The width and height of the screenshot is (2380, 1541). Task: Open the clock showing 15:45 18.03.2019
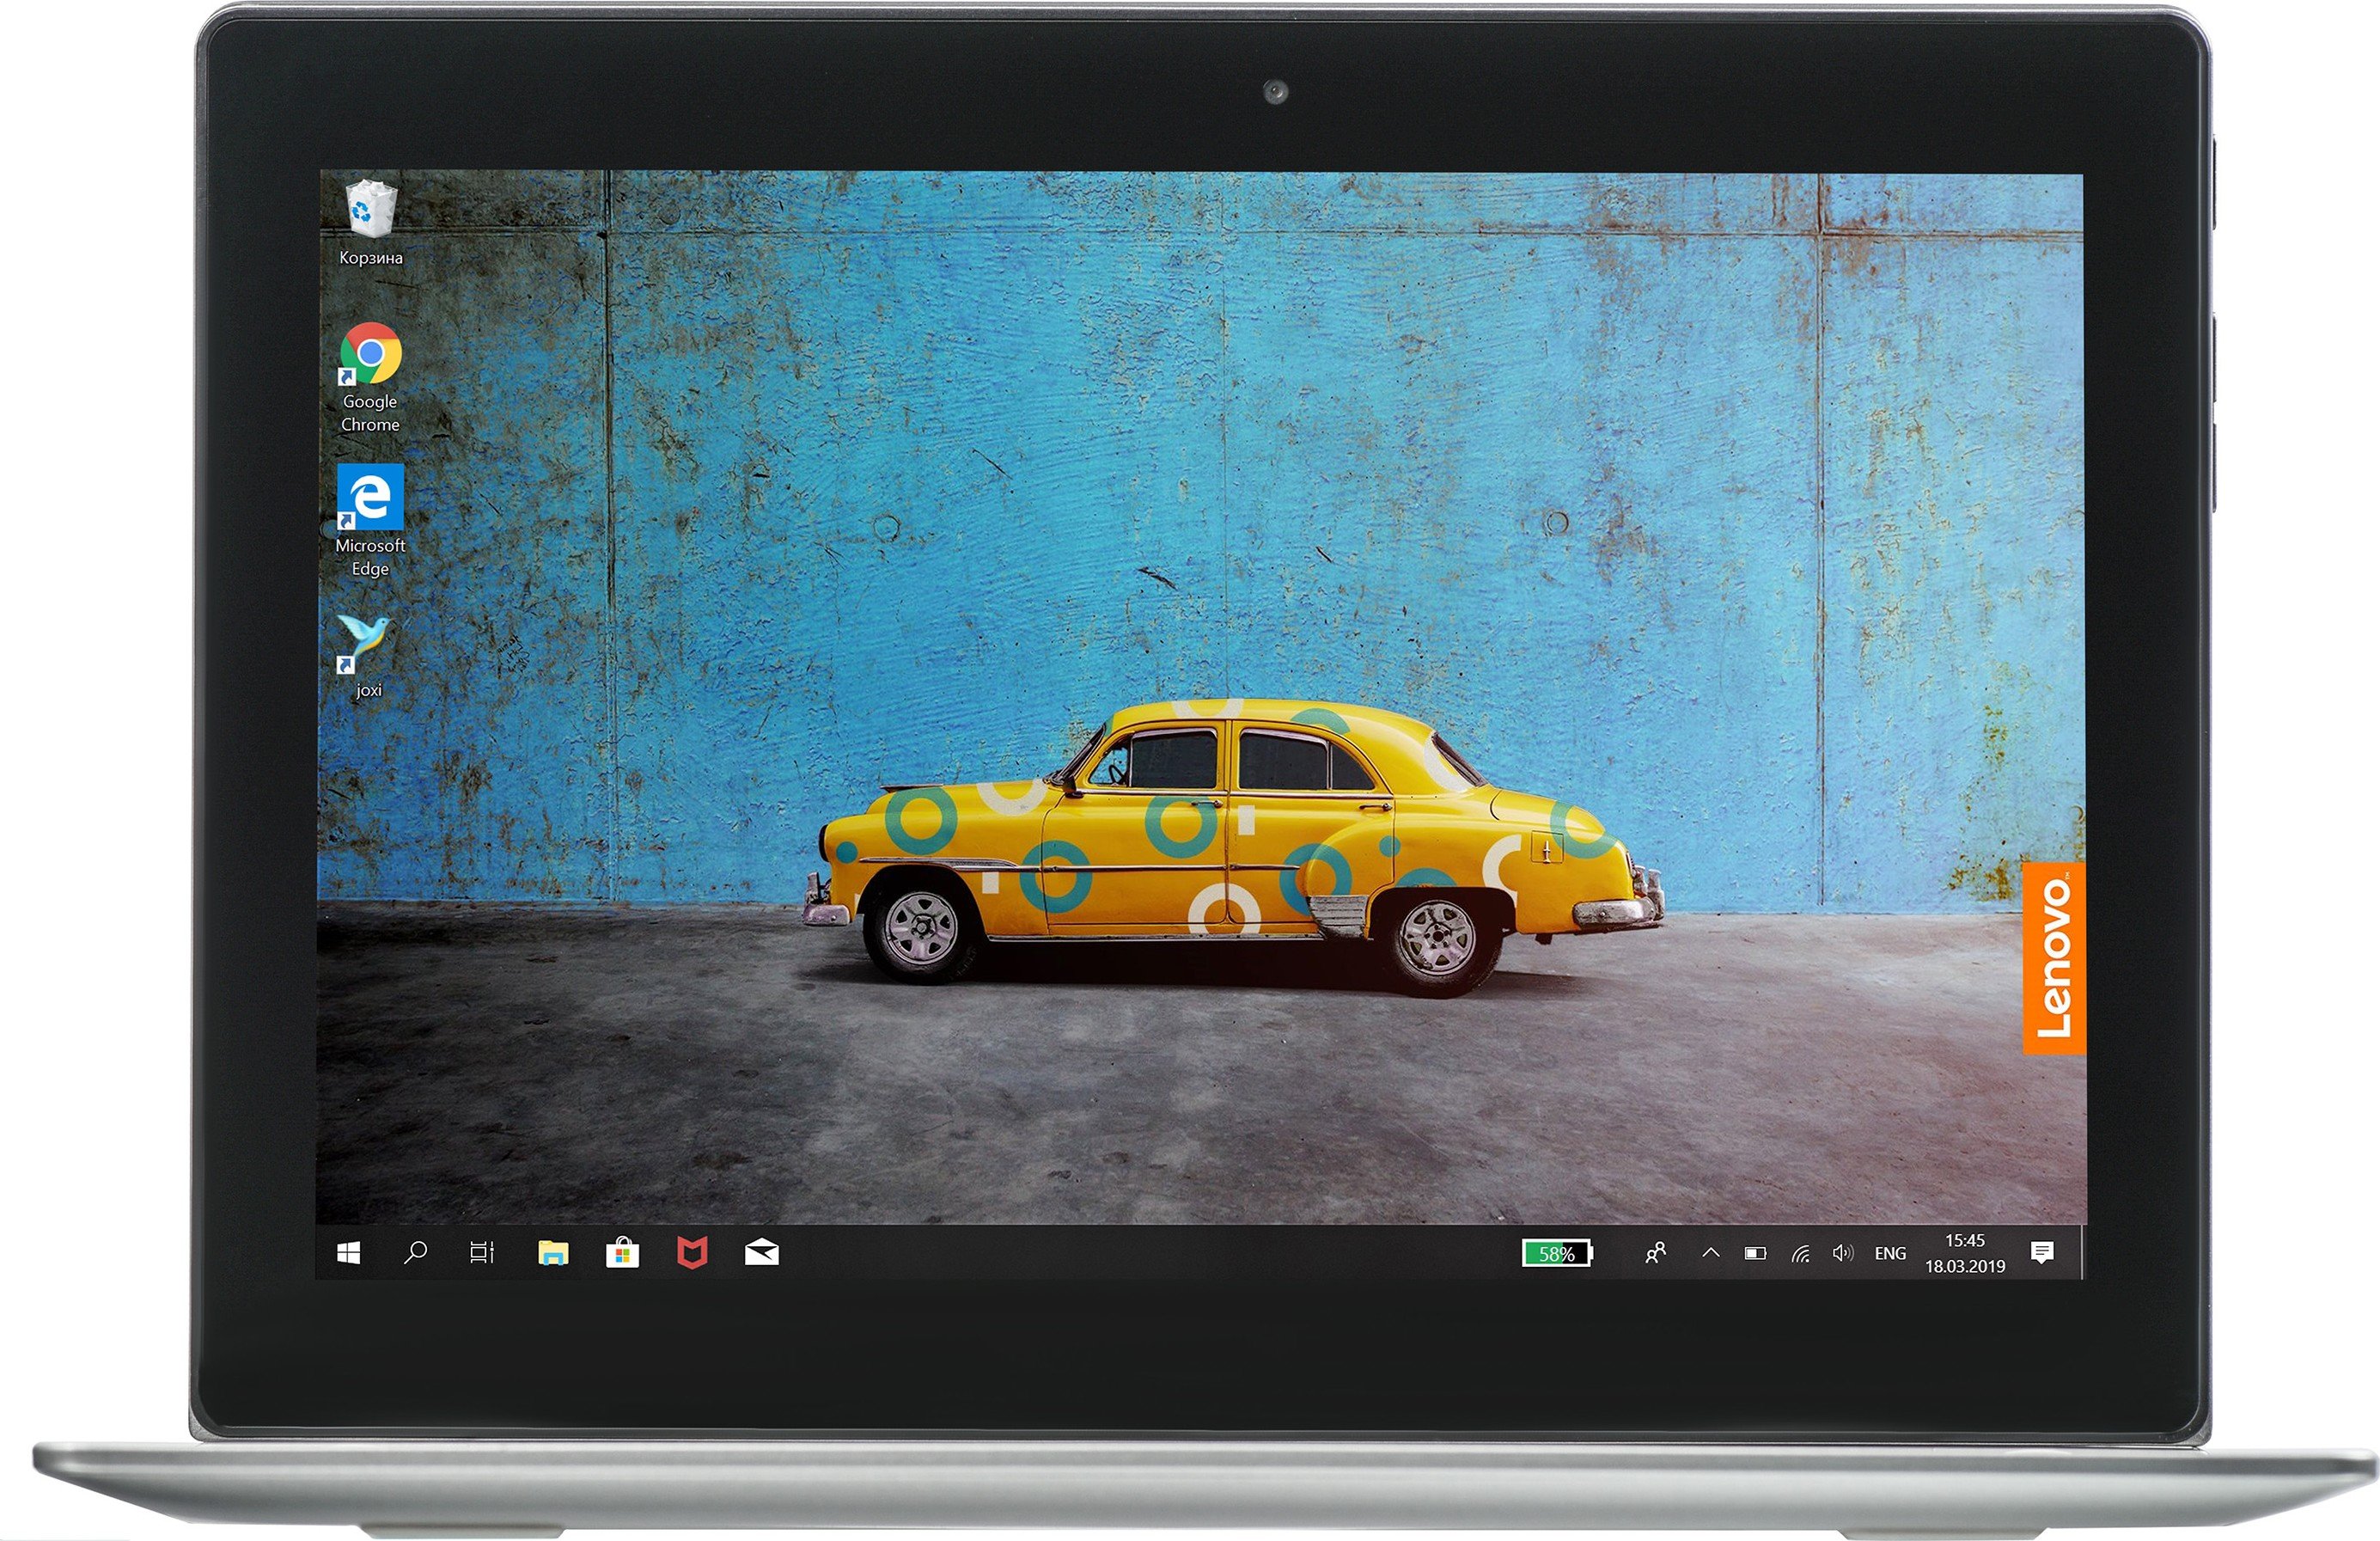point(1965,1253)
